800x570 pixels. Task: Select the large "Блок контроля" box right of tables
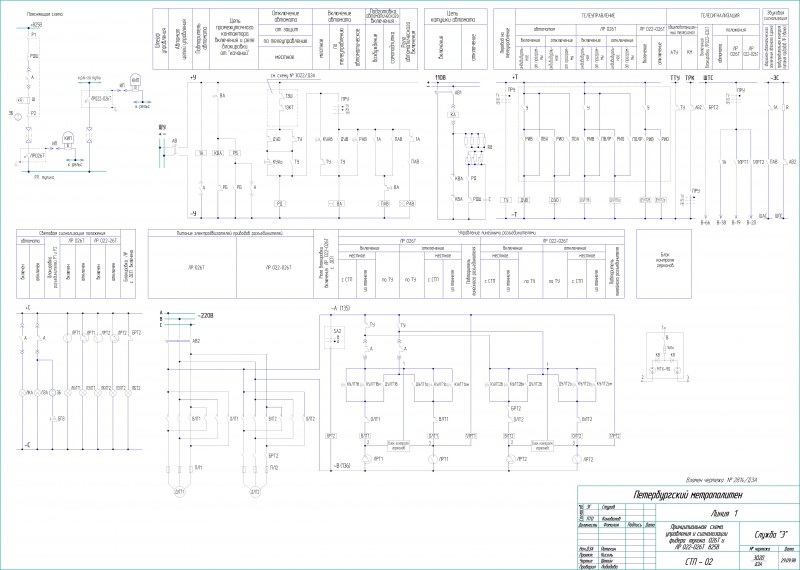pyautogui.click(x=664, y=264)
